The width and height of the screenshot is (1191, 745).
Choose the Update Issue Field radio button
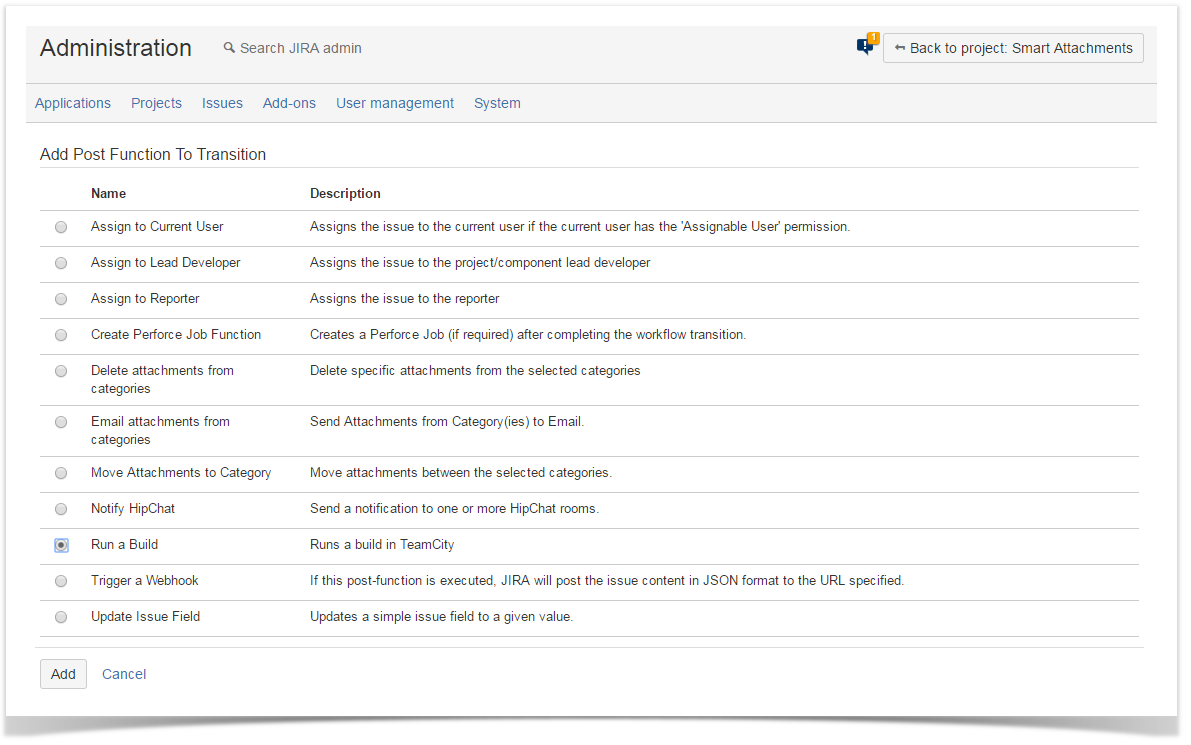[x=61, y=617]
